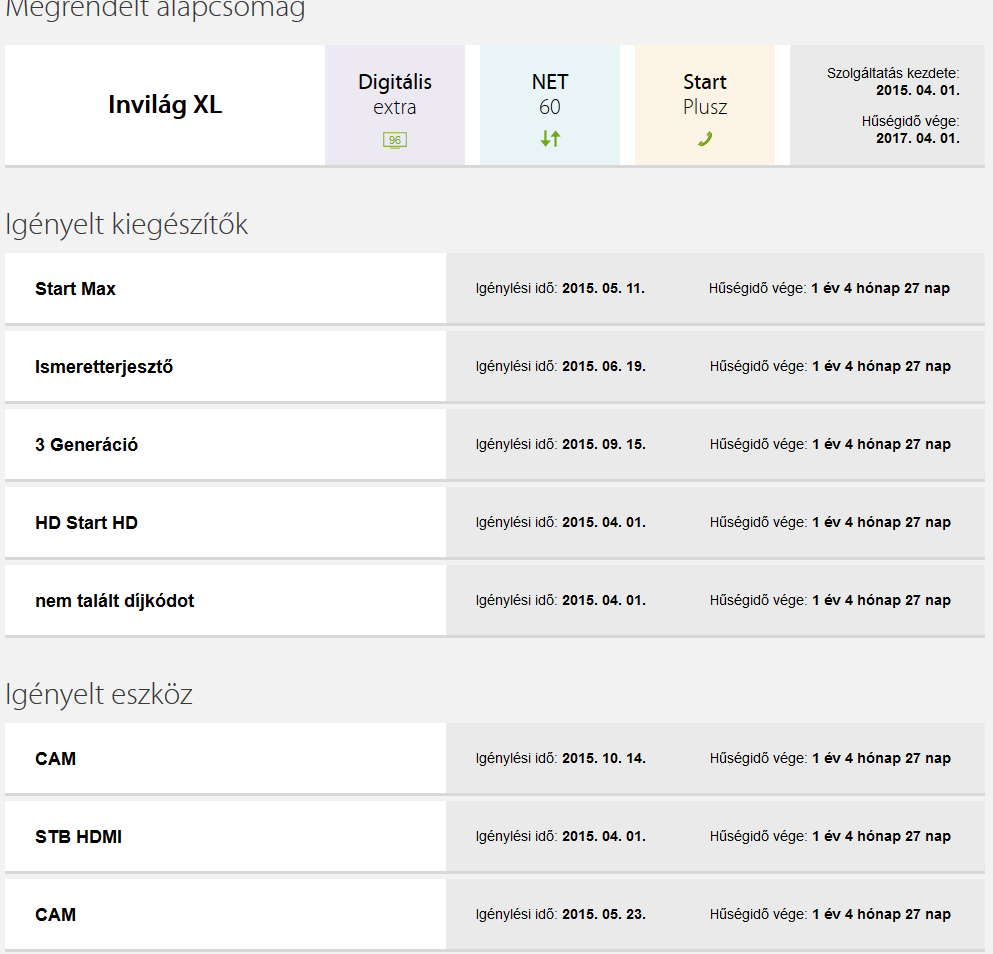993x954 pixels.
Task: Click the request date 2015. 06. 19.
Action: coord(603,367)
